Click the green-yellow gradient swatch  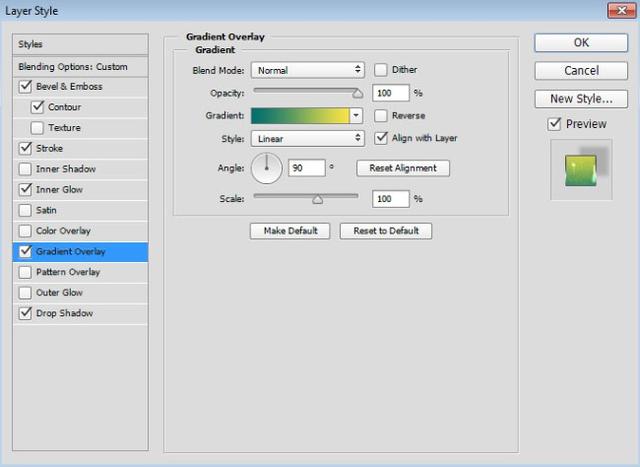[300, 116]
